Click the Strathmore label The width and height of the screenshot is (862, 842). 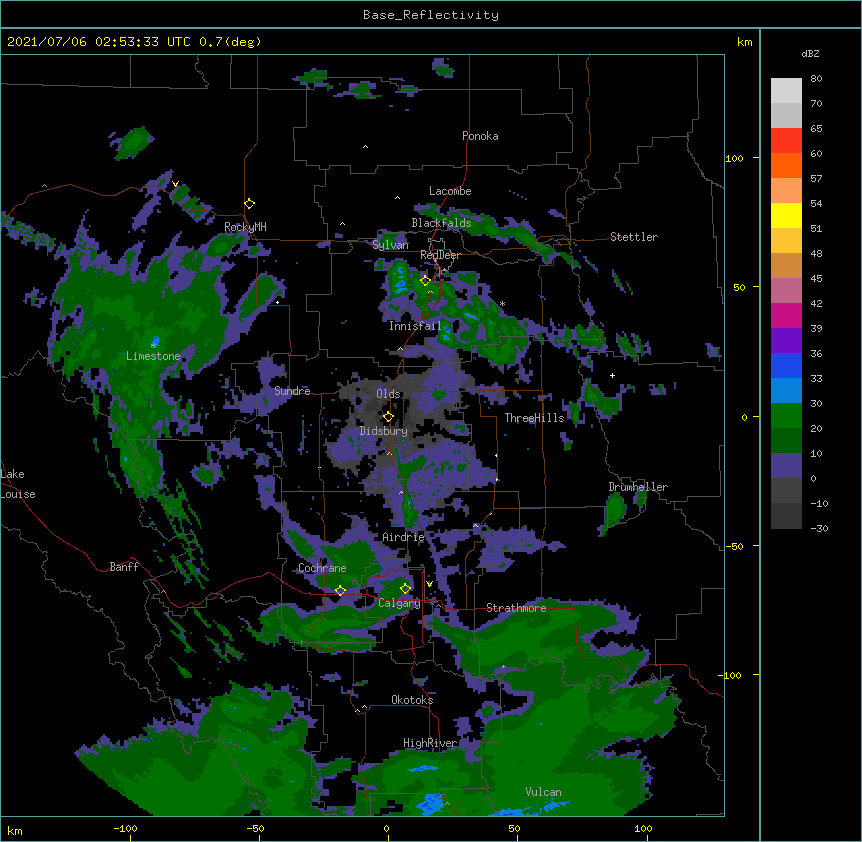coord(516,608)
